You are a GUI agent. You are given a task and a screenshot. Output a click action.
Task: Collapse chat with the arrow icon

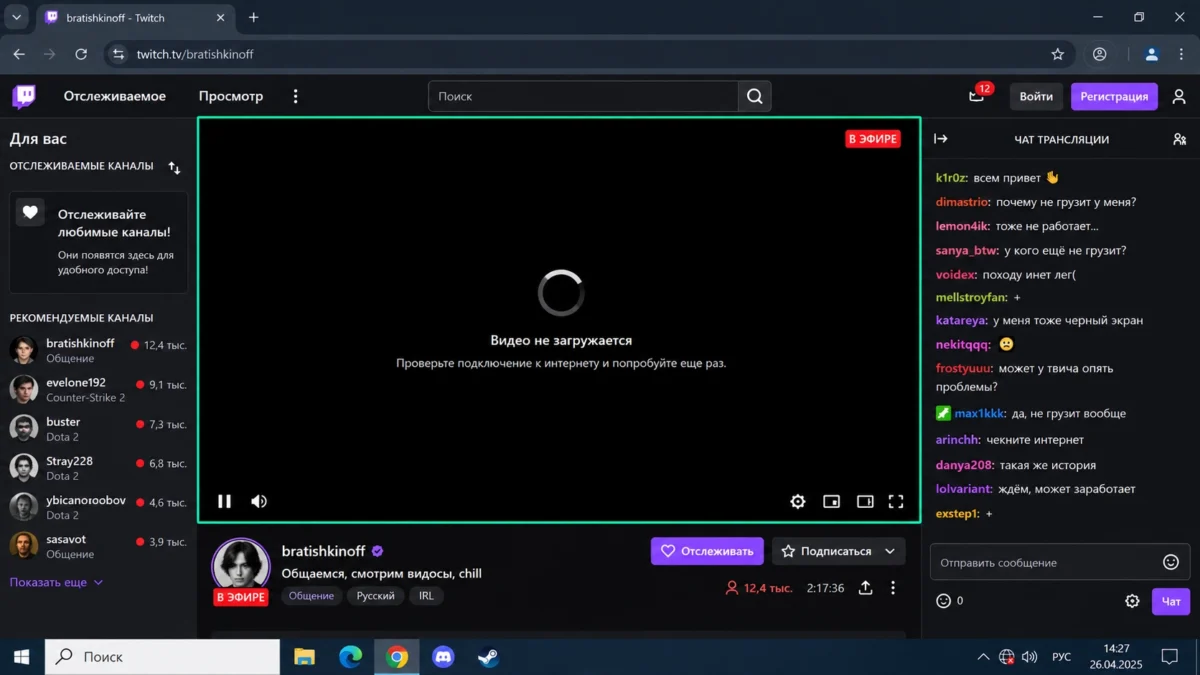tap(940, 139)
